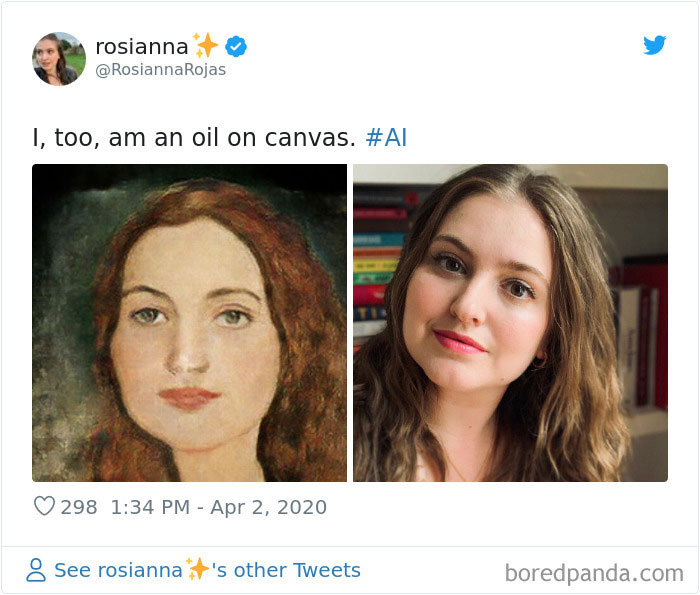Open the real selfie photo image
The width and height of the screenshot is (700, 595).
tap(510, 323)
